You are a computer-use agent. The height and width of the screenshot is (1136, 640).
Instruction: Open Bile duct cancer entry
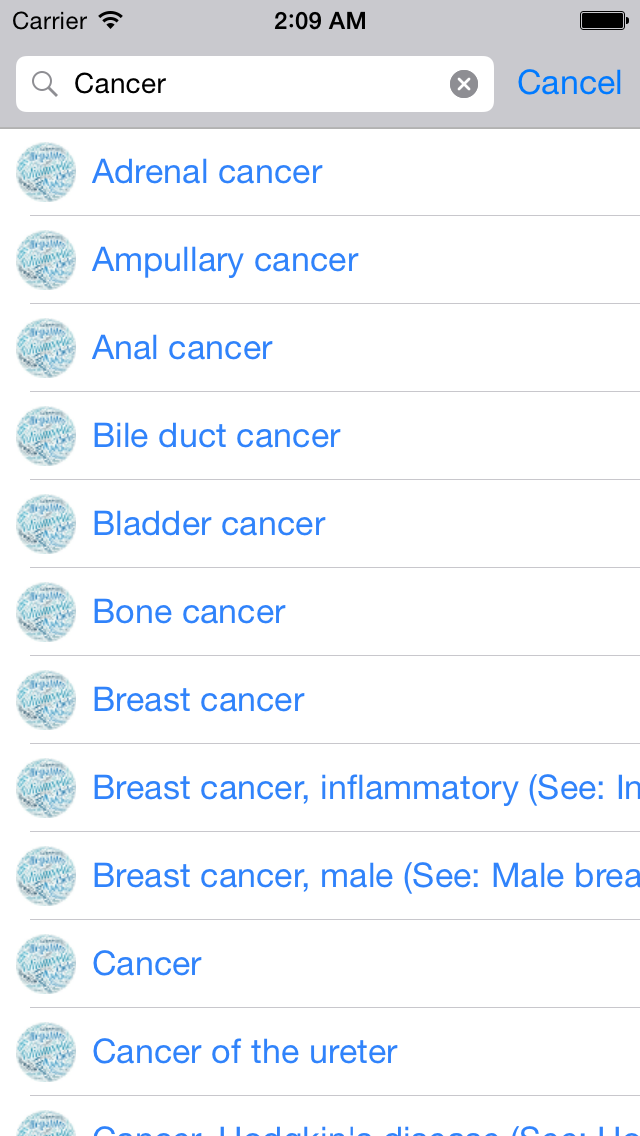click(216, 436)
